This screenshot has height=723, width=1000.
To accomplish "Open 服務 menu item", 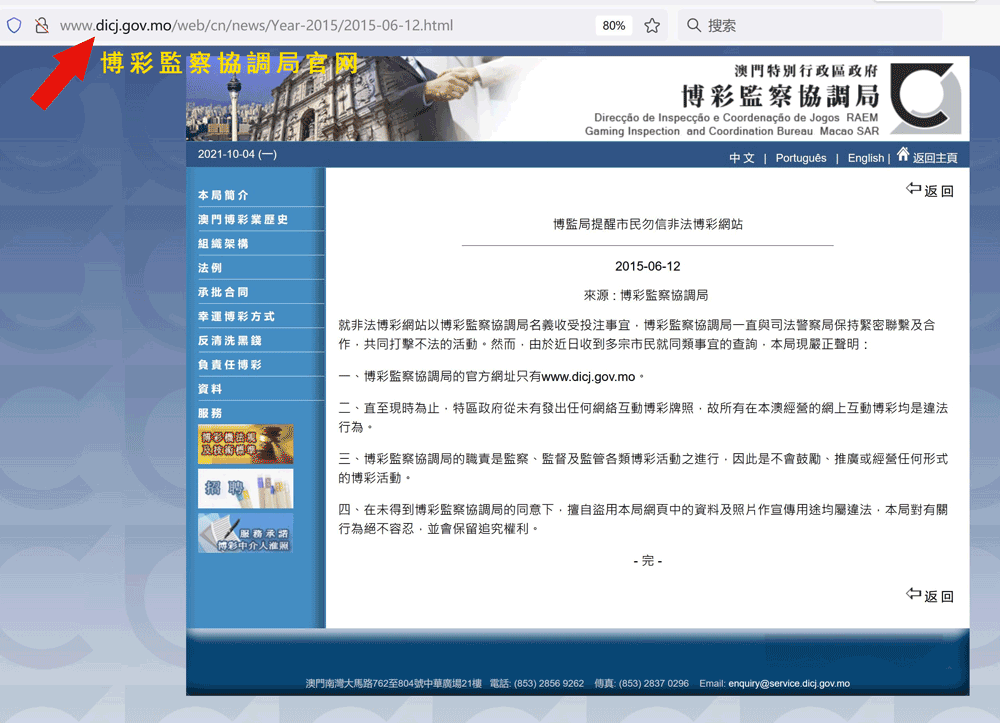I will (210, 413).
